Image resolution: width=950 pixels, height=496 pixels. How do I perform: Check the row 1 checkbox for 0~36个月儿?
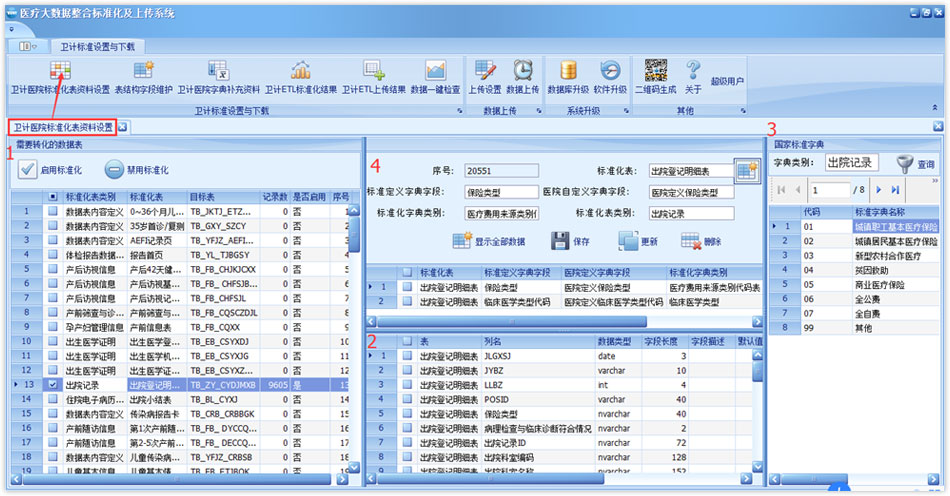(53, 211)
